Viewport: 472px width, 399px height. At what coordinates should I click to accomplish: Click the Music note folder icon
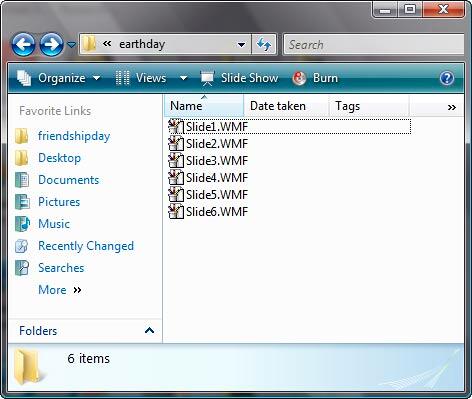point(22,224)
